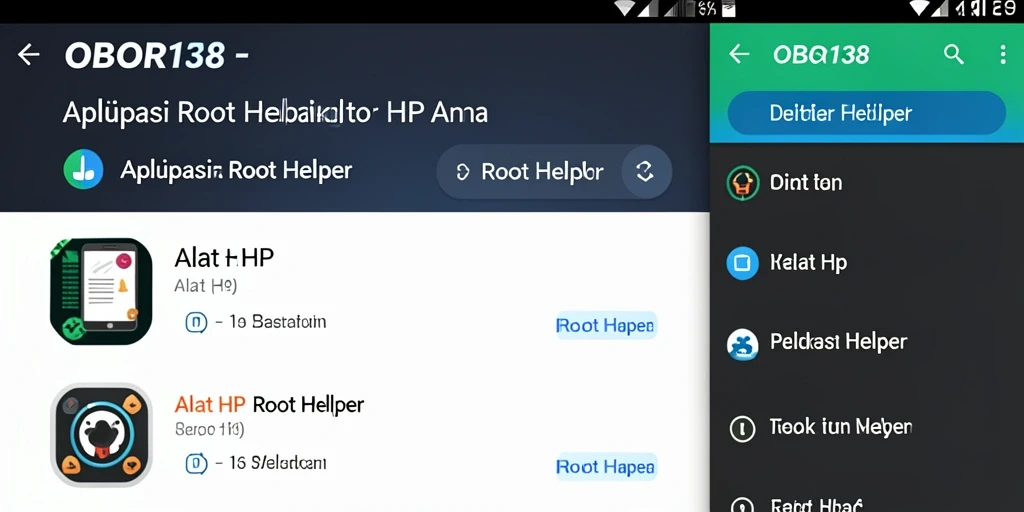The width and height of the screenshot is (1024, 512).
Task: Click the Seroo subtitle under Alat HP Root Hellper
Action: pos(209,430)
